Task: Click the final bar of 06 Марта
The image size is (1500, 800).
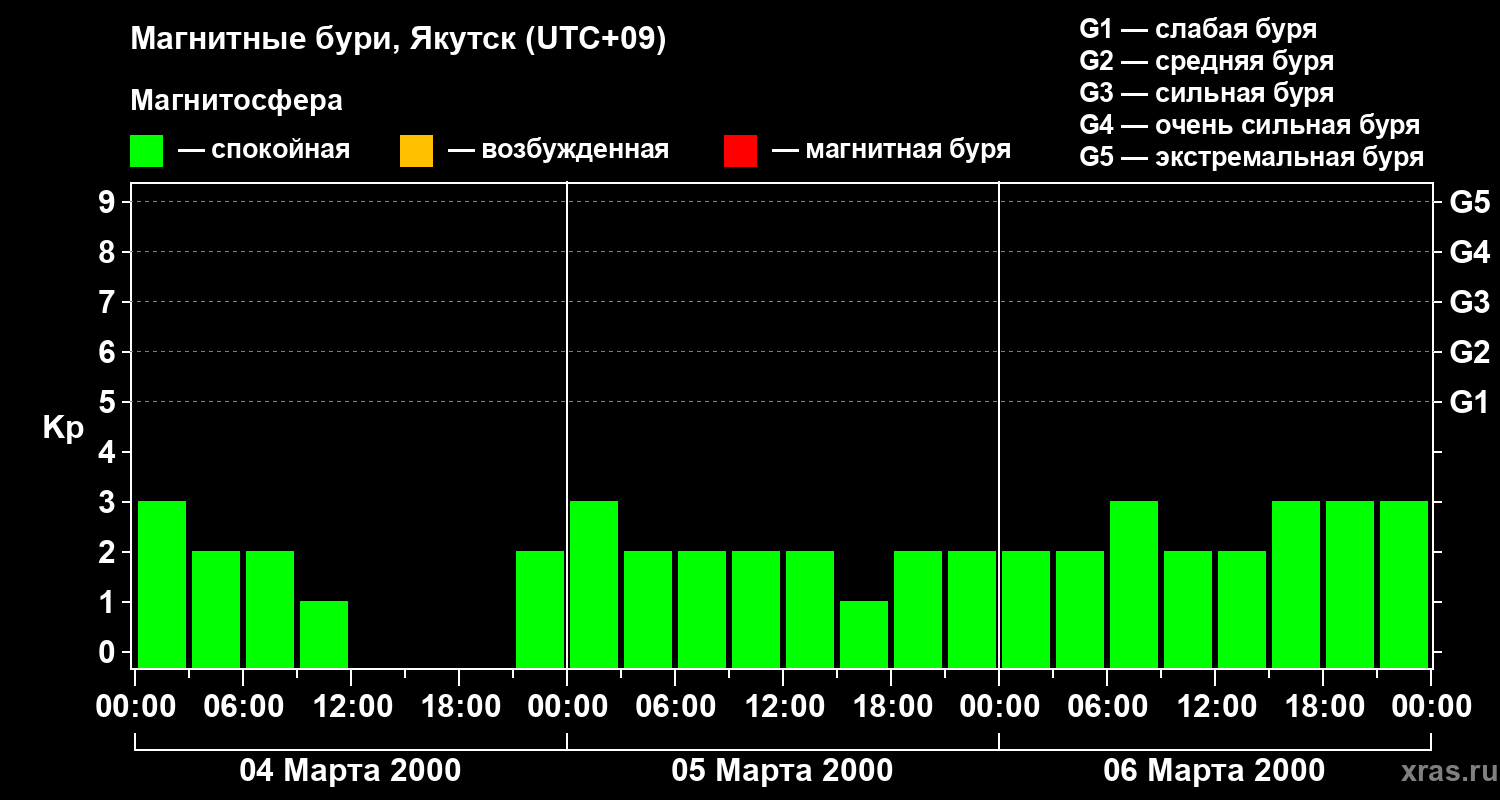Action: [1404, 584]
